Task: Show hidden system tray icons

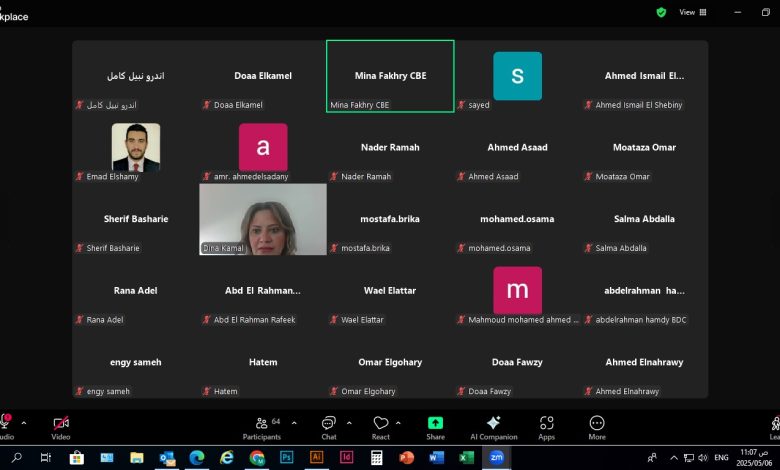Action: (x=674, y=458)
